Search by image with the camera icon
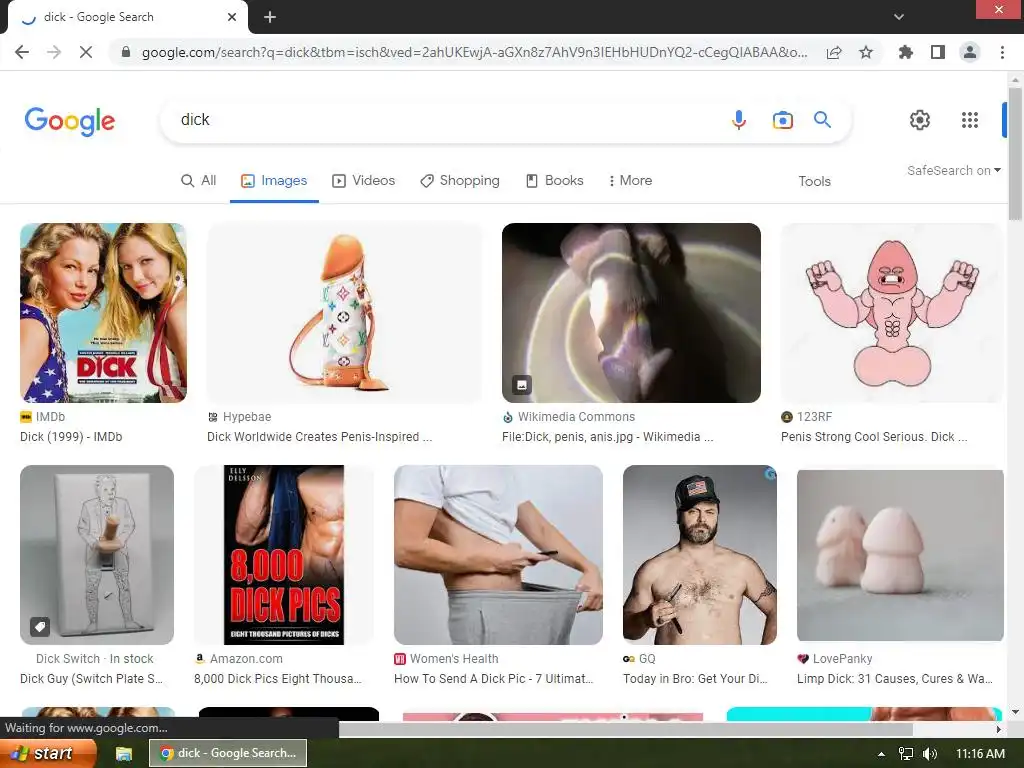 [782, 120]
